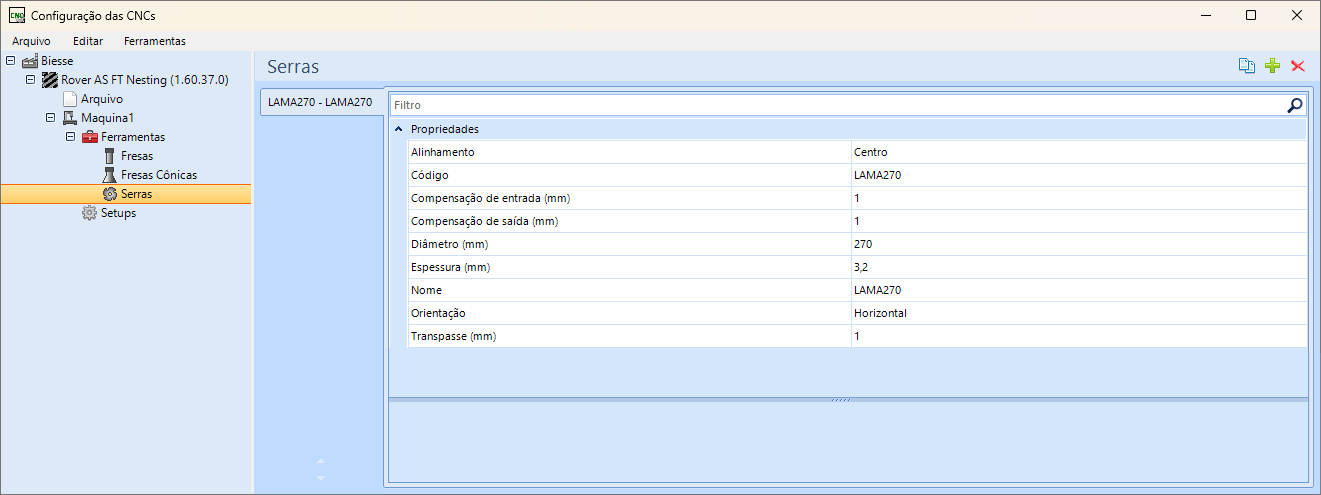Open the Ferramentas menu
Screen dimensions: 1321x495
pos(155,41)
